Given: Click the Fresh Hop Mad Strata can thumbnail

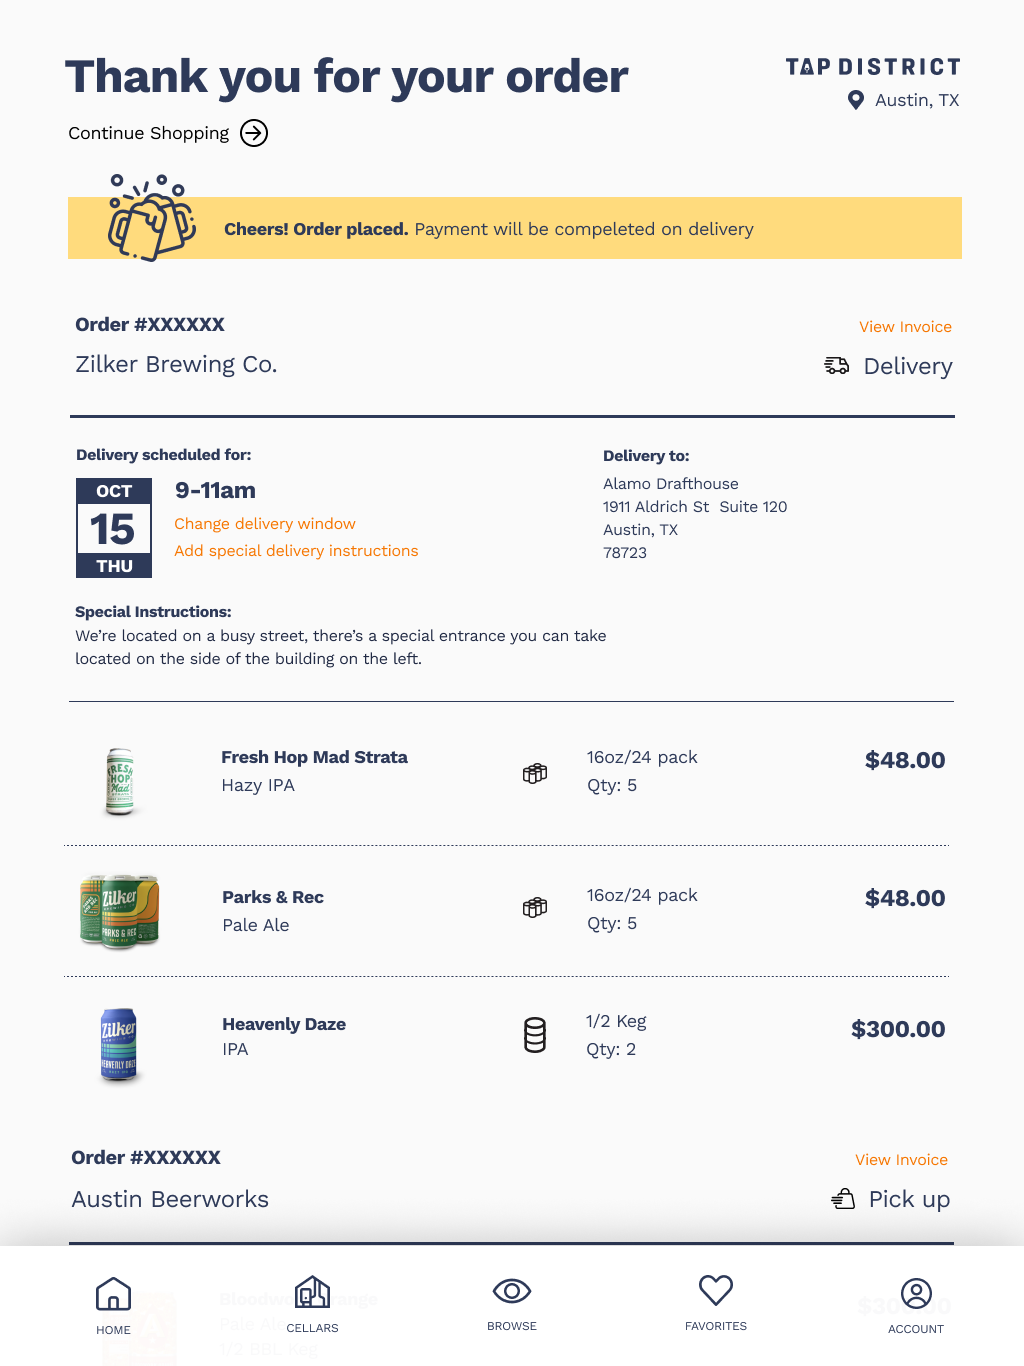Looking at the screenshot, I should 120,781.
